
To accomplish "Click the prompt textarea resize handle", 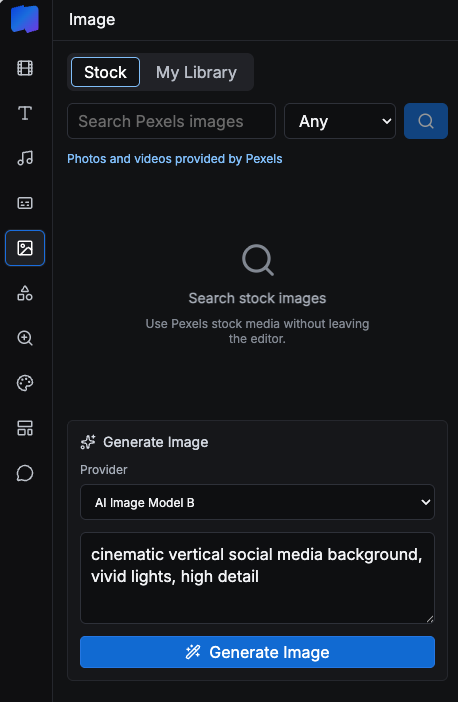I will pos(430,619).
